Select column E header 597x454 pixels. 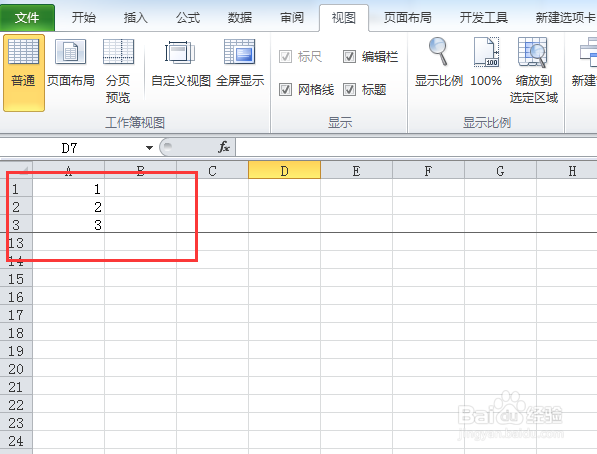tap(356, 170)
